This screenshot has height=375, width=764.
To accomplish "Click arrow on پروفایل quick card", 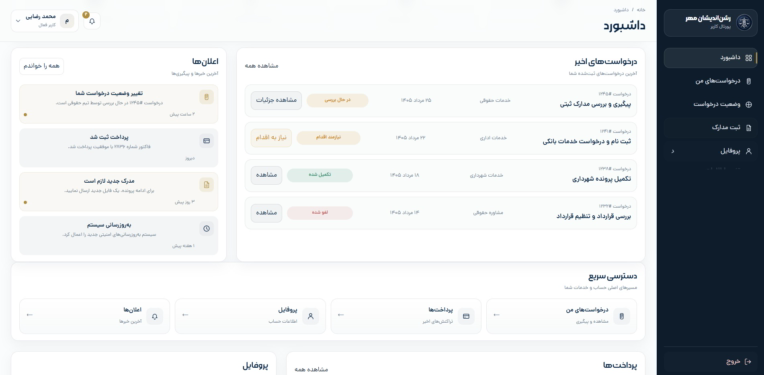I will [x=185, y=315].
